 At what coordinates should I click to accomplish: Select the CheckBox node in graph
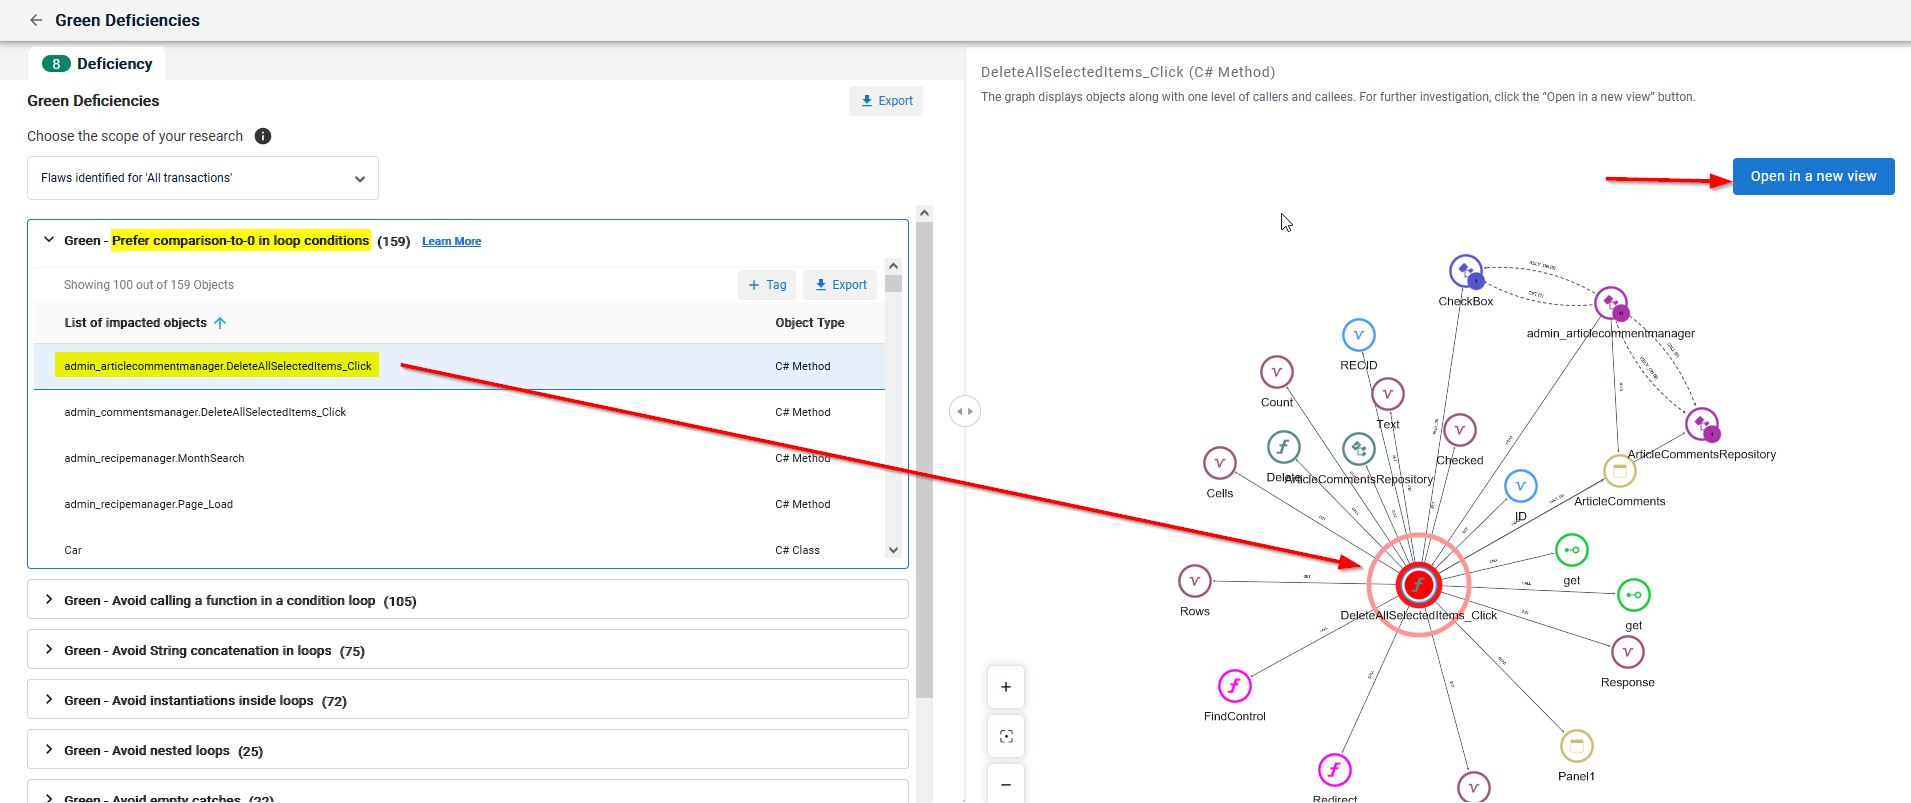pyautogui.click(x=1466, y=272)
